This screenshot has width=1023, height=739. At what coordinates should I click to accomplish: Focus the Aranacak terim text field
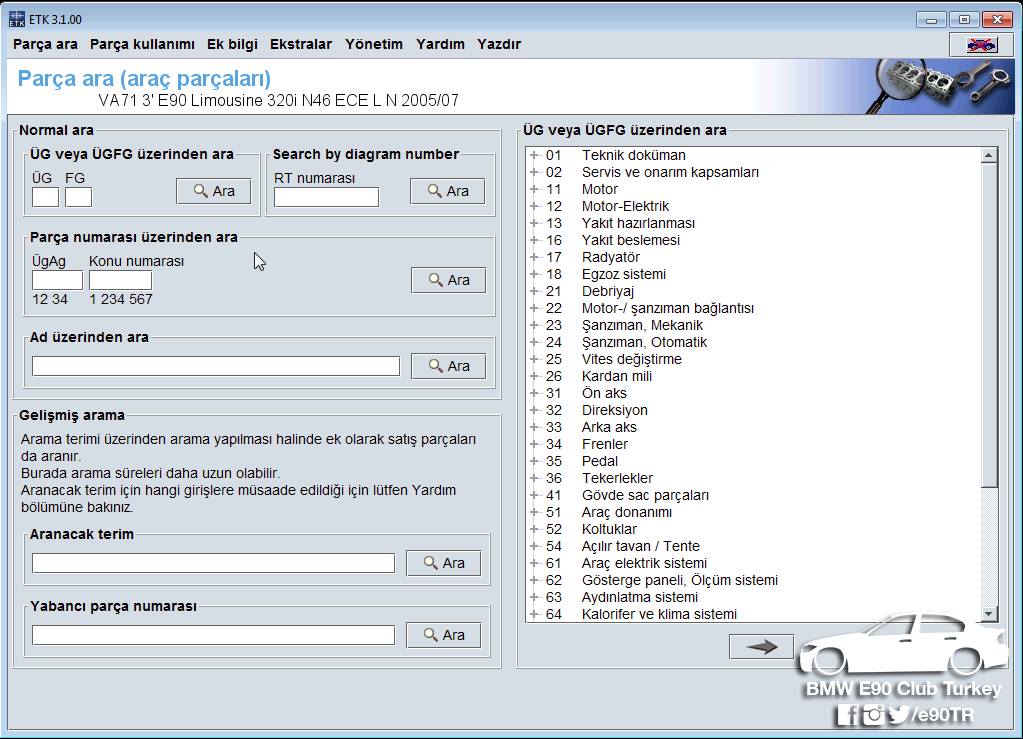coord(213,563)
